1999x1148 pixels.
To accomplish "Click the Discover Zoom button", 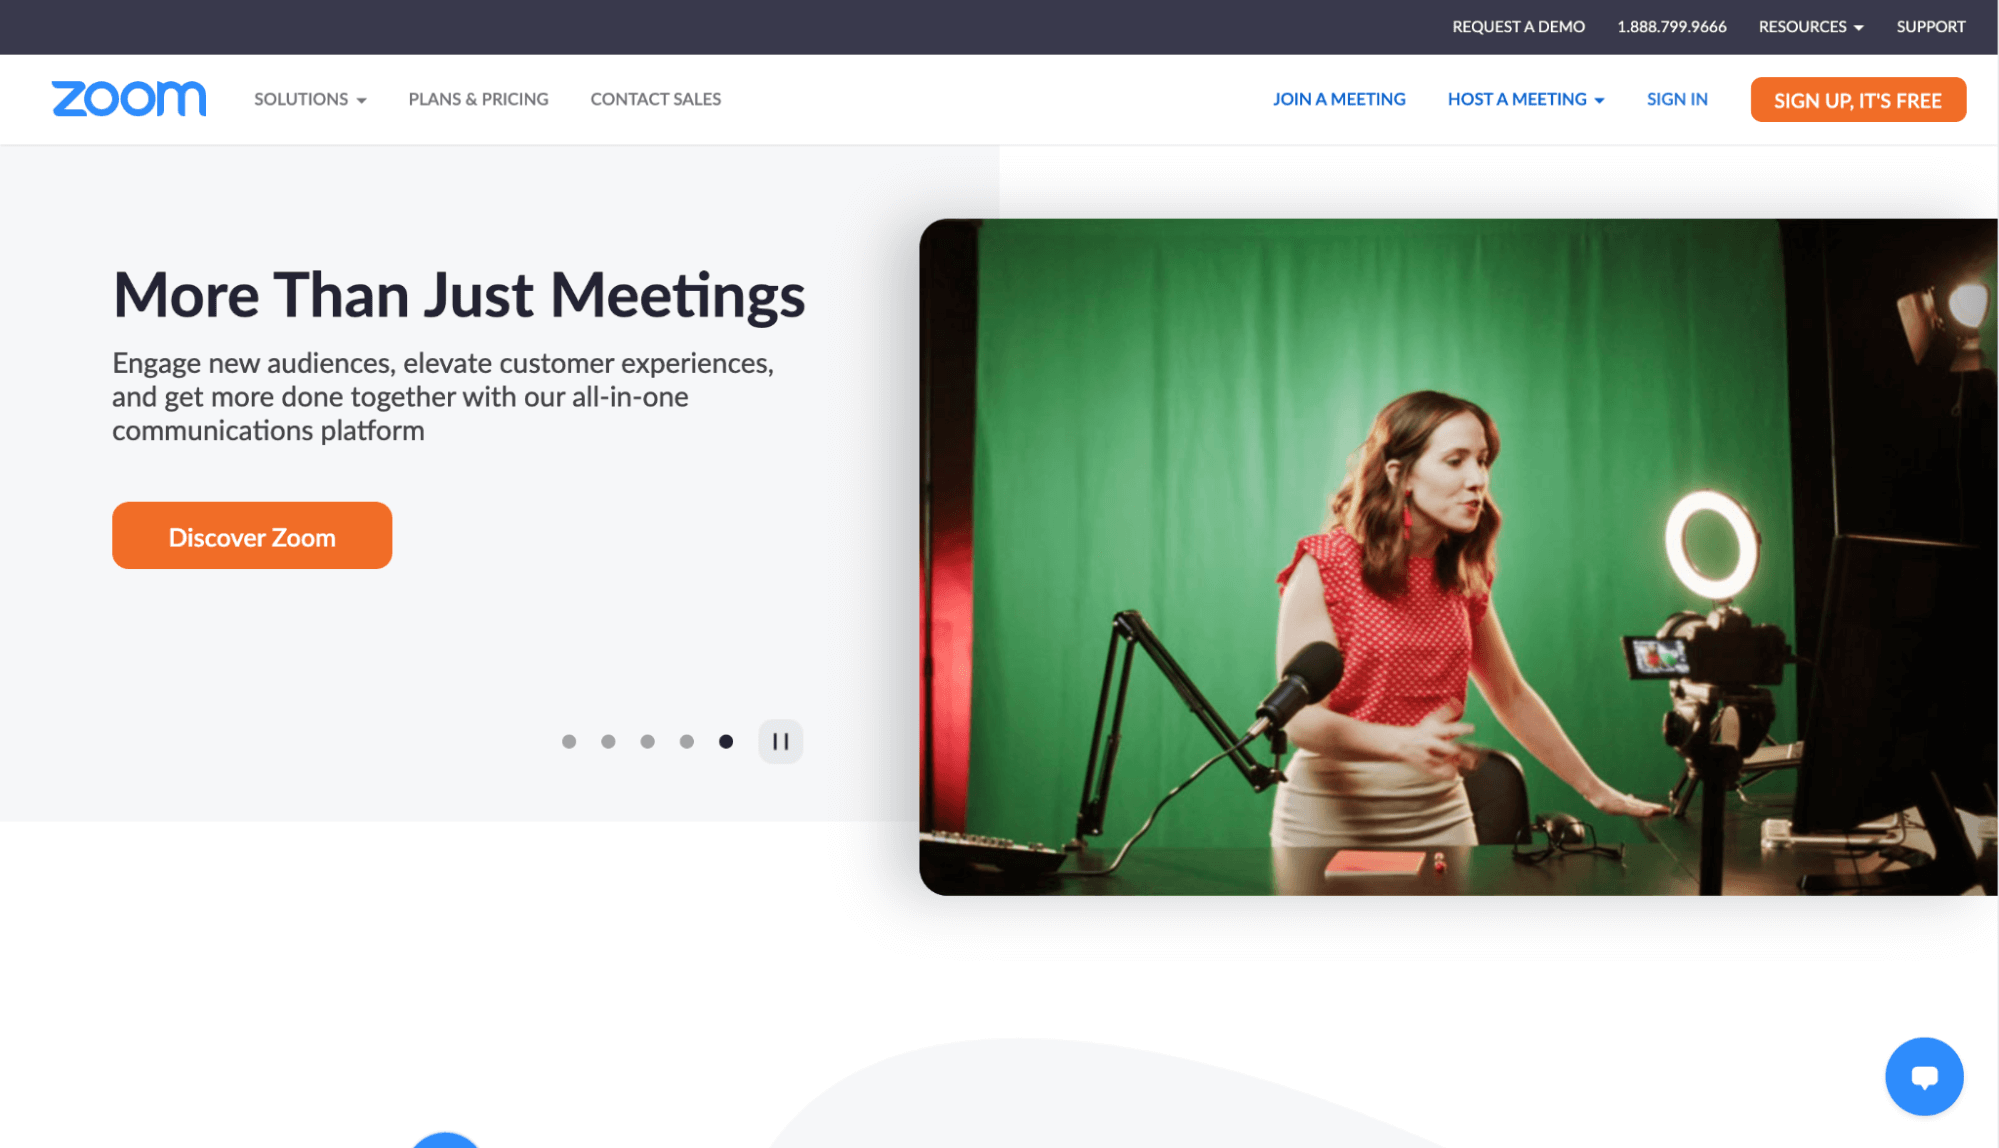I will (251, 535).
